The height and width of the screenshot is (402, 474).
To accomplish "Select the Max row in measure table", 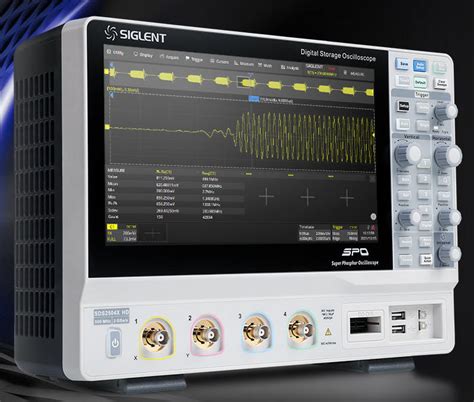I will [x=175, y=197].
